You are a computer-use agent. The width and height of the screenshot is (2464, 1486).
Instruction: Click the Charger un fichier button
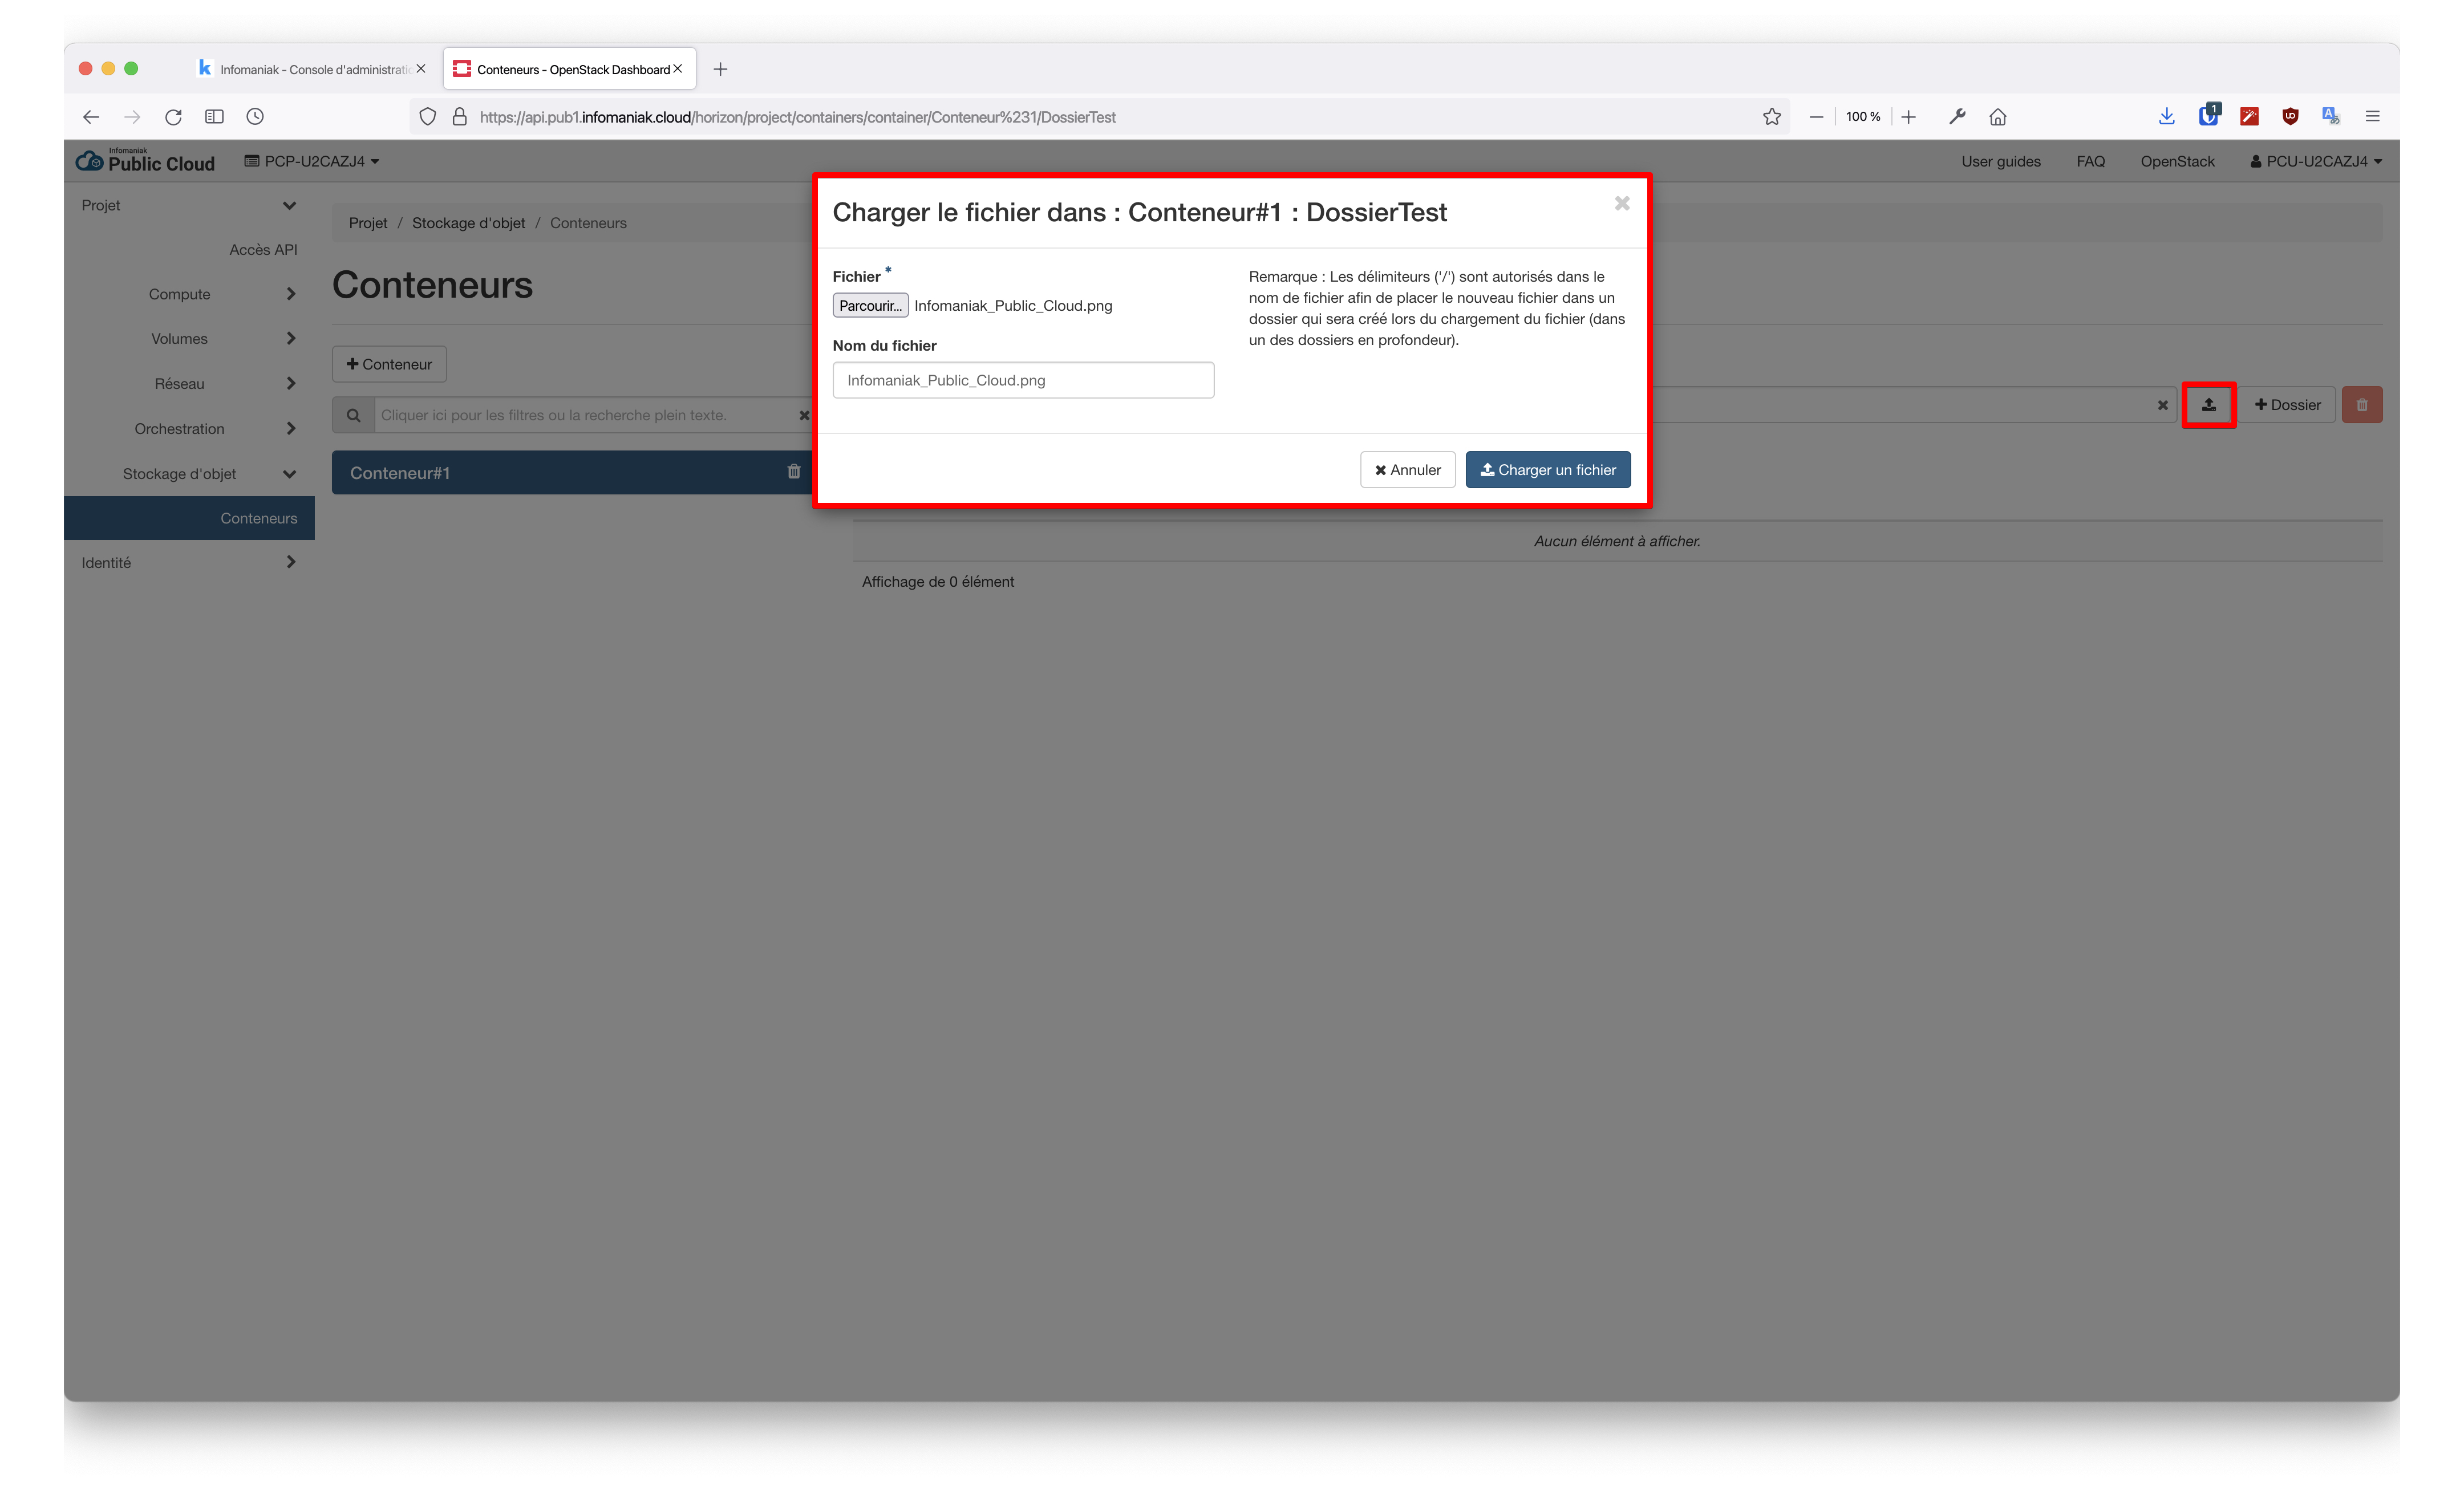[x=1547, y=470]
